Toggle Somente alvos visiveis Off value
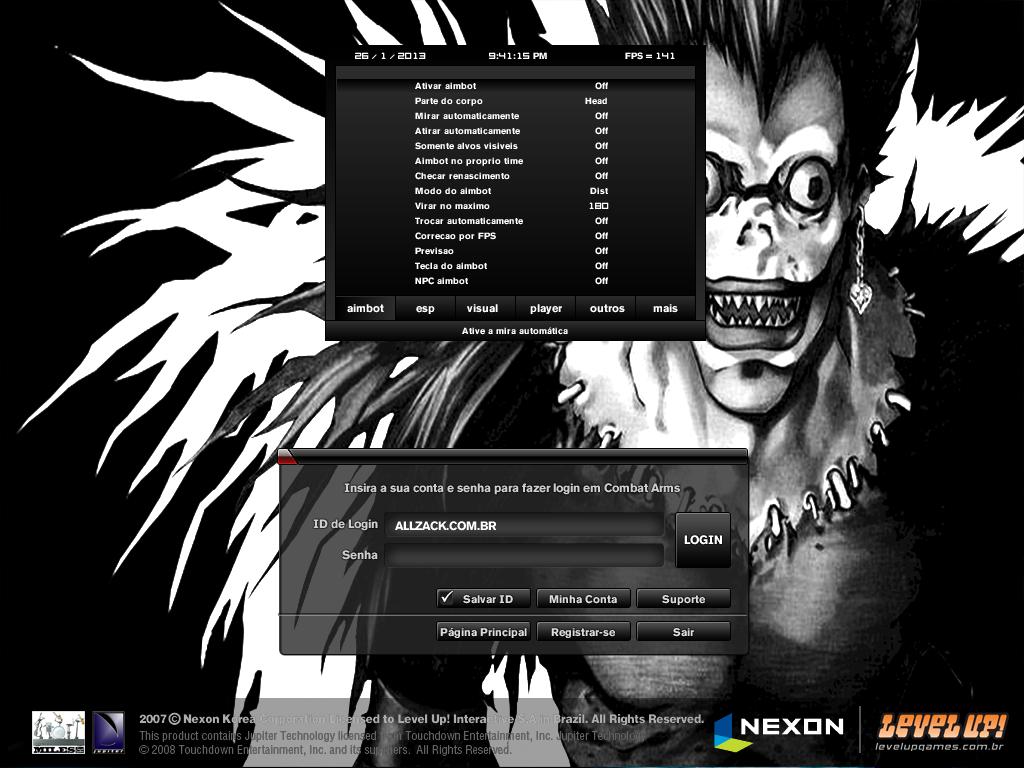1024x768 pixels. (x=601, y=146)
